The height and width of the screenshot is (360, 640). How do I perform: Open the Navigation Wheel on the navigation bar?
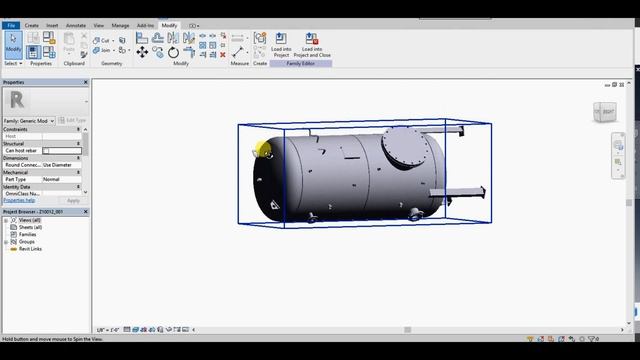tap(618, 145)
